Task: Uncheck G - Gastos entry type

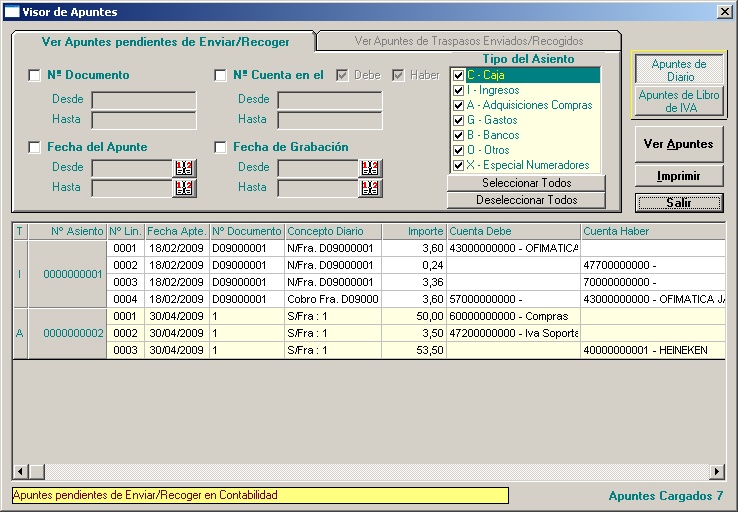Action: [458, 120]
